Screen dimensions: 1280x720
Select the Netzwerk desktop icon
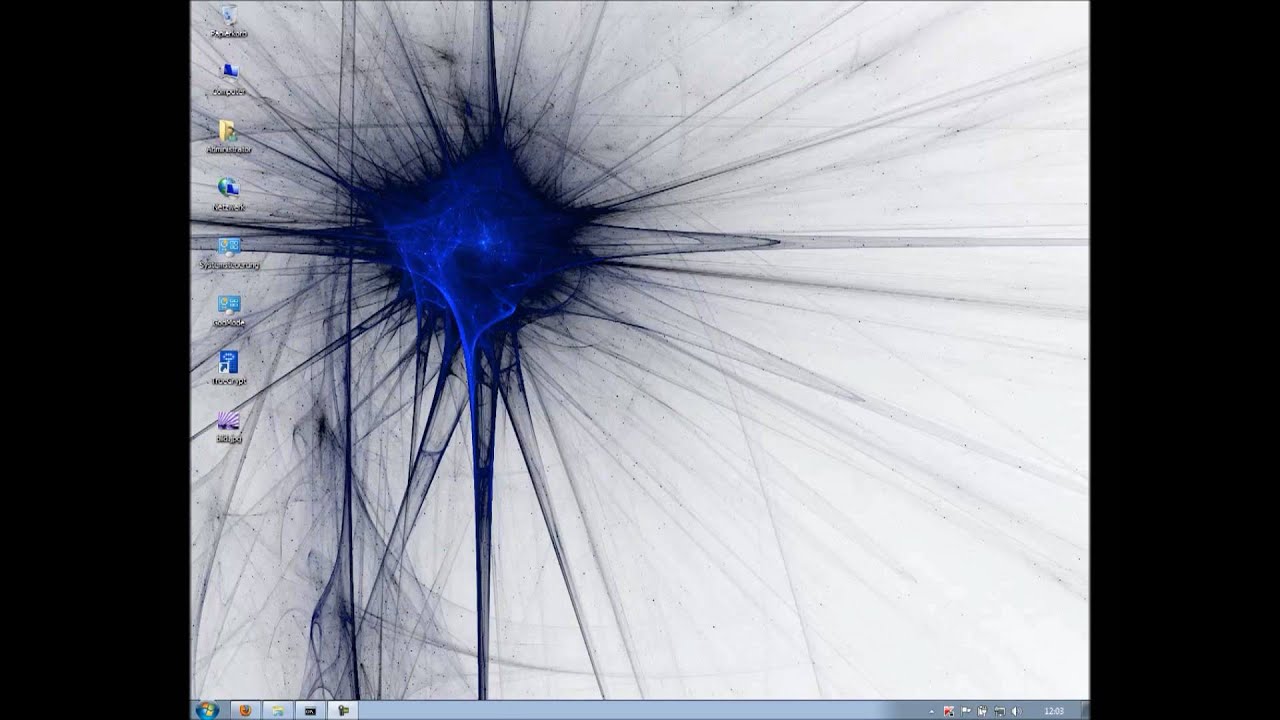[229, 194]
